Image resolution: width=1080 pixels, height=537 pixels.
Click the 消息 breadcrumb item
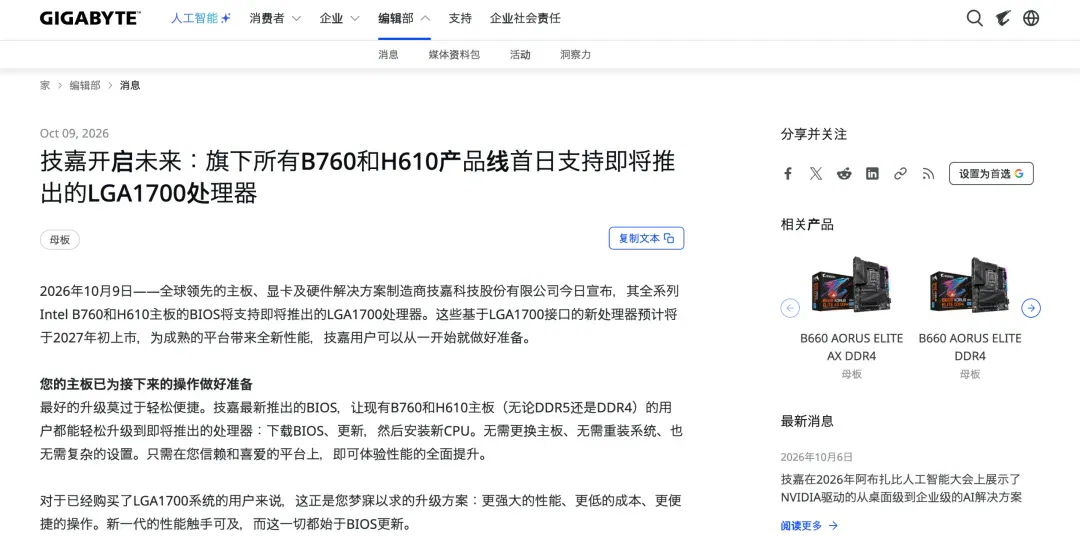[x=130, y=85]
